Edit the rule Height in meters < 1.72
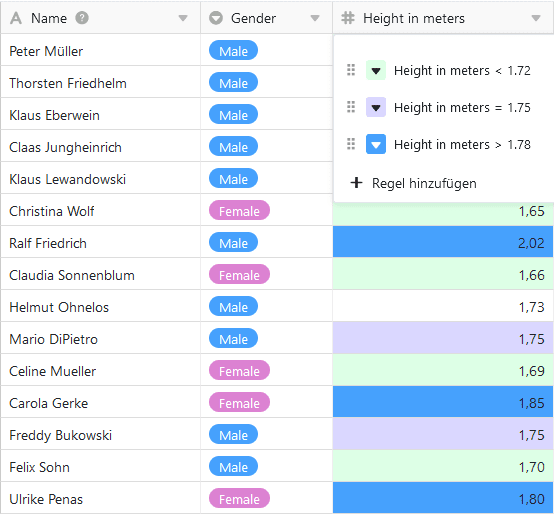 click(x=462, y=71)
